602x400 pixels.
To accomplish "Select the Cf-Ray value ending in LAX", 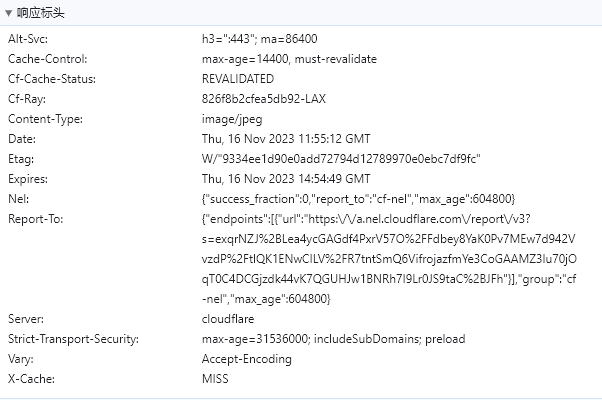I will 263,99.
